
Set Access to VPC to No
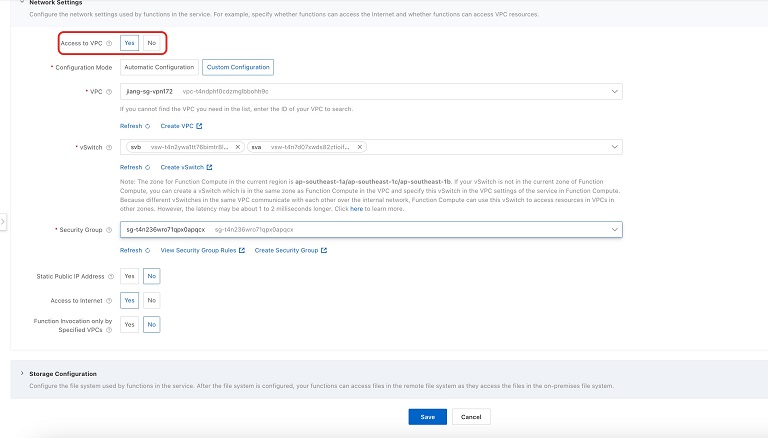coord(152,43)
